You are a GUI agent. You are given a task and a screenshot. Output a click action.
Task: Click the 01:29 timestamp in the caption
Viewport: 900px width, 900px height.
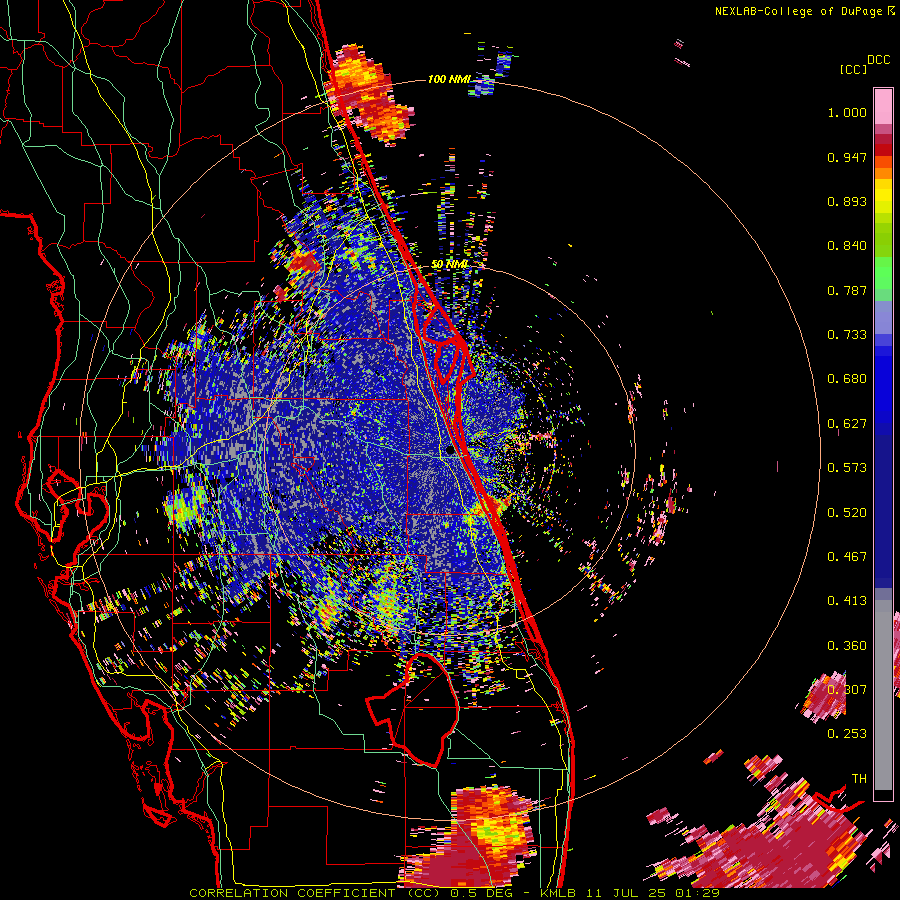click(x=698, y=893)
